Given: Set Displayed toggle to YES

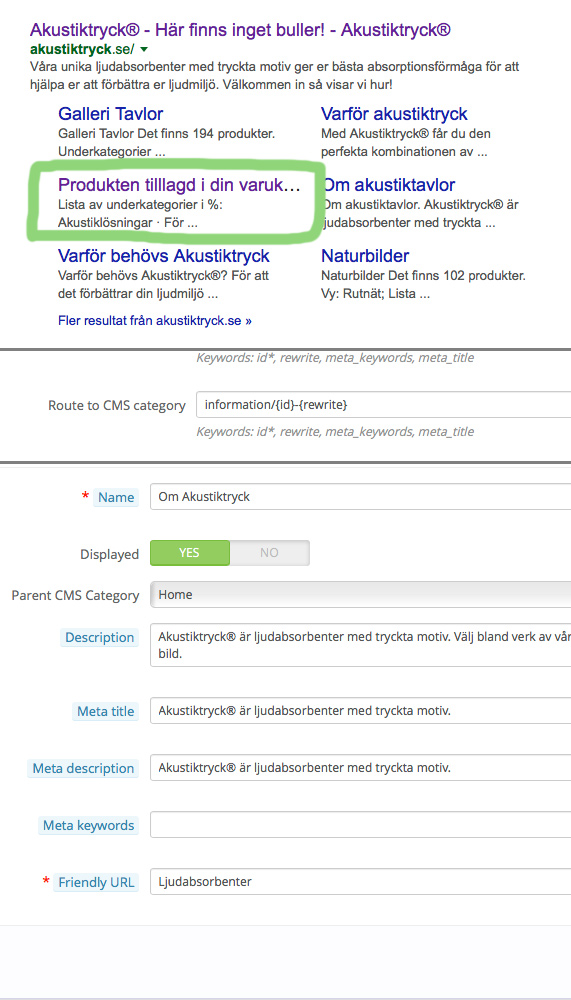Looking at the screenshot, I should click(x=189, y=553).
